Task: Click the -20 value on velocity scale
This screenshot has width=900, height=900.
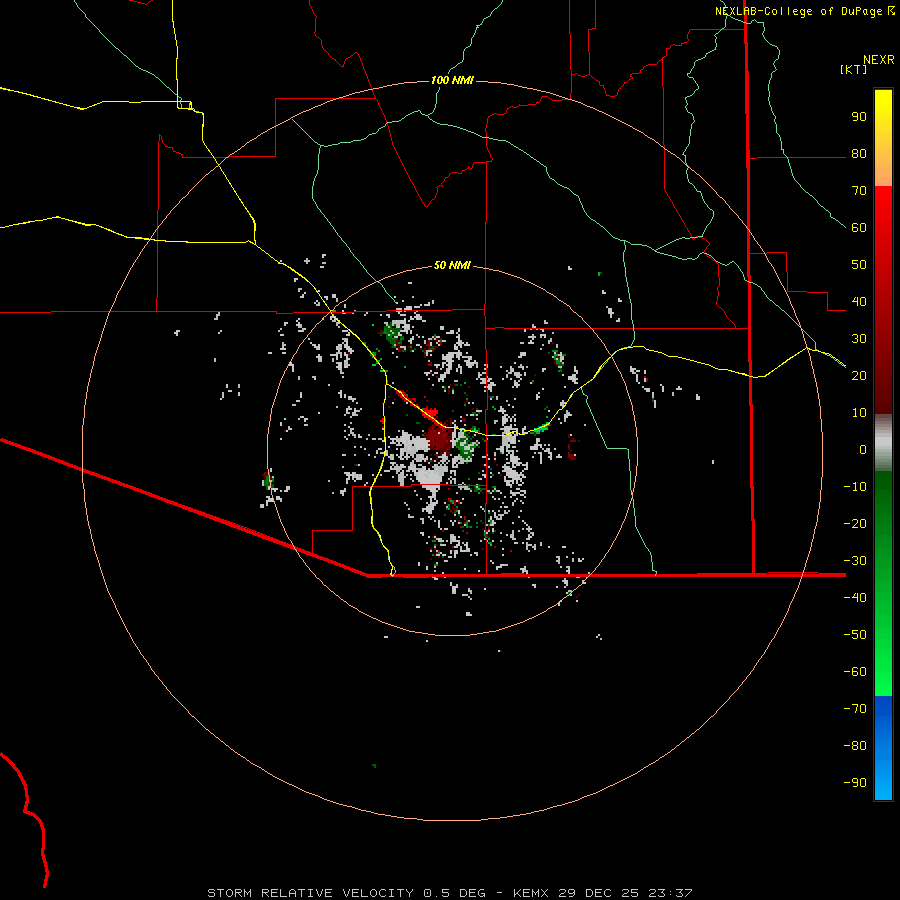Action: 855,523
